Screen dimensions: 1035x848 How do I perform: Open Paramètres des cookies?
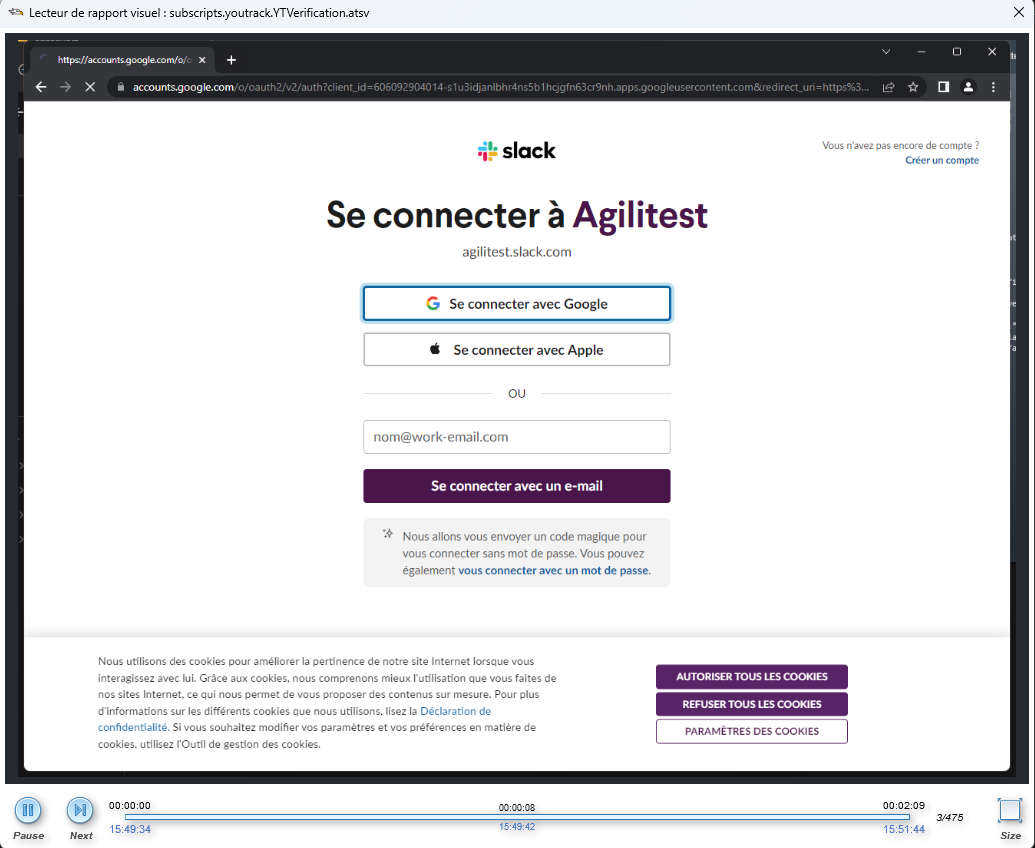[x=751, y=731]
